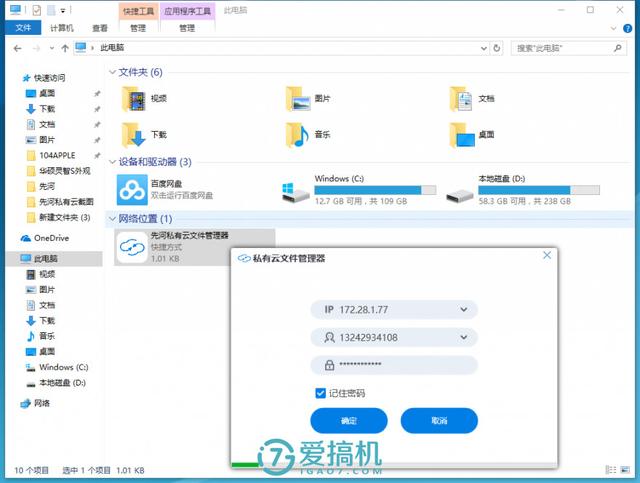Open the 图片 folder icon

point(298,99)
